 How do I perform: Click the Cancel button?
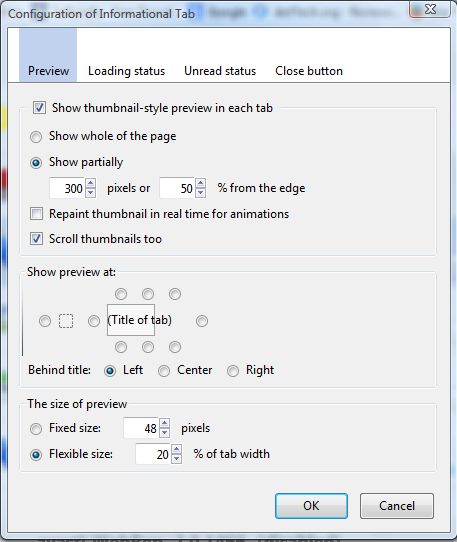point(397,506)
